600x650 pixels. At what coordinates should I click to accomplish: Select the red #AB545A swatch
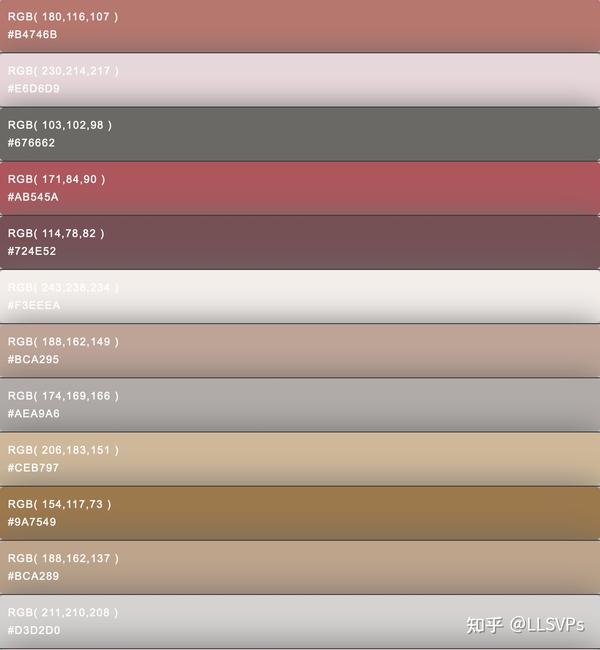[x=300, y=188]
